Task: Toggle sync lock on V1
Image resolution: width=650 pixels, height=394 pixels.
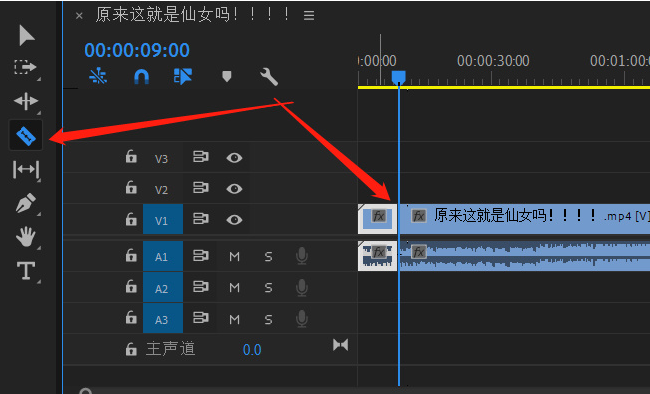Action: click(201, 219)
